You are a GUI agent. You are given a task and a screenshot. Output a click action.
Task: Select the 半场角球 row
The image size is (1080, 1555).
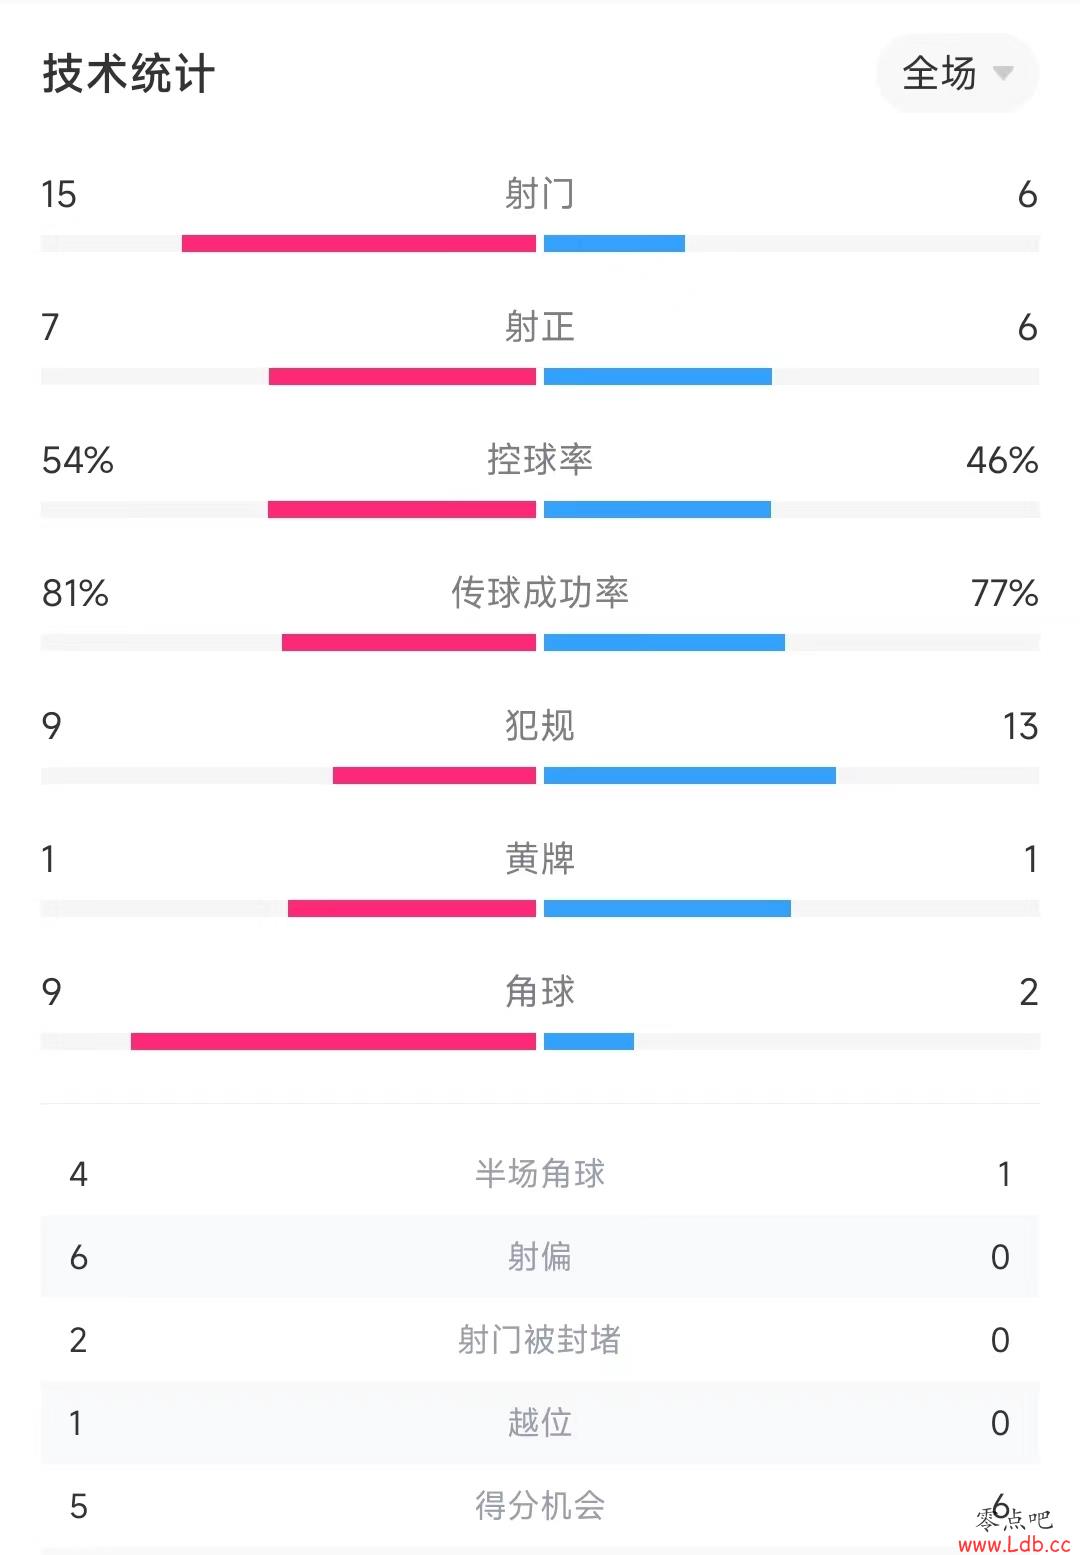tap(540, 1173)
